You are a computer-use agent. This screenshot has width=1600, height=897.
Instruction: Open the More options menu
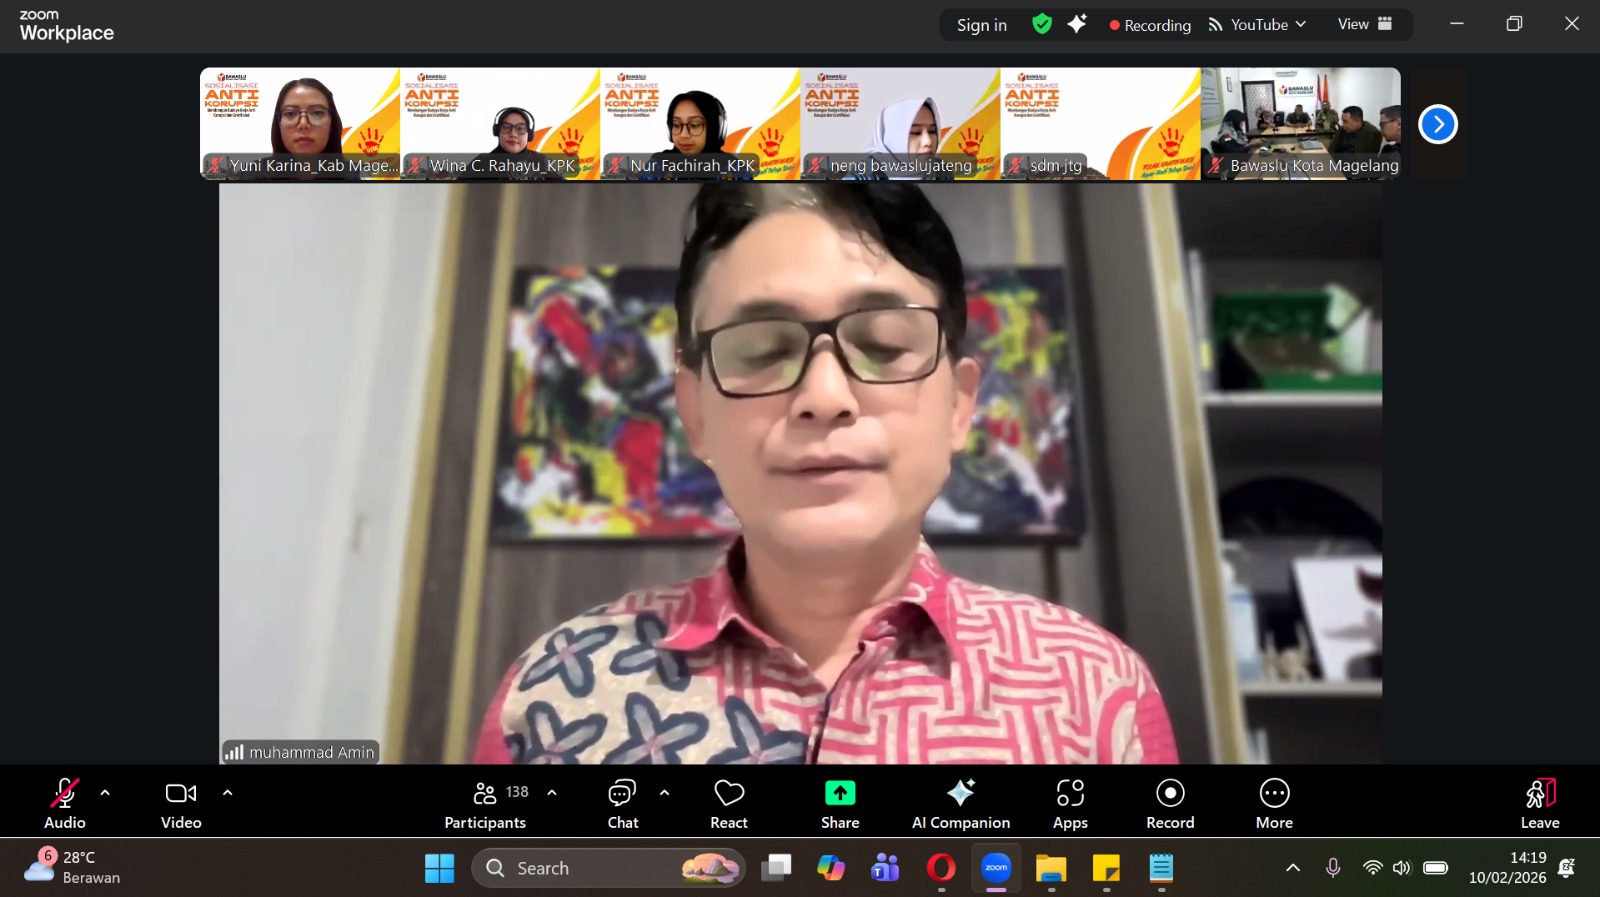click(x=1275, y=803)
